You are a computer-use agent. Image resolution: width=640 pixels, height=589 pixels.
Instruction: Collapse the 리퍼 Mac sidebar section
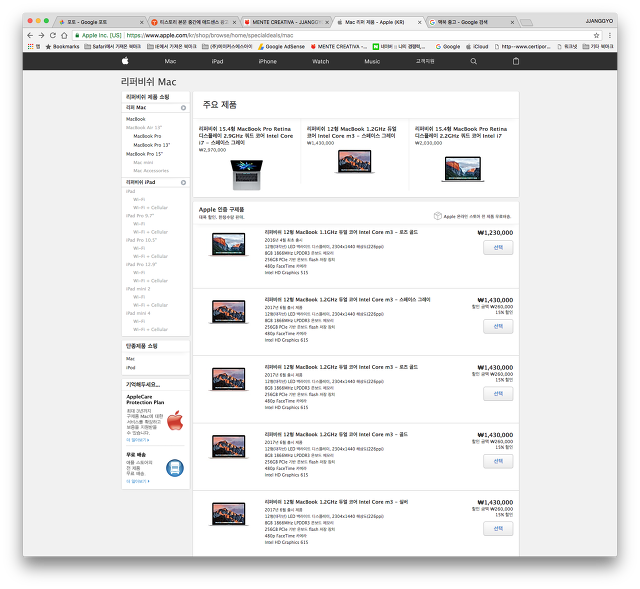tap(183, 108)
